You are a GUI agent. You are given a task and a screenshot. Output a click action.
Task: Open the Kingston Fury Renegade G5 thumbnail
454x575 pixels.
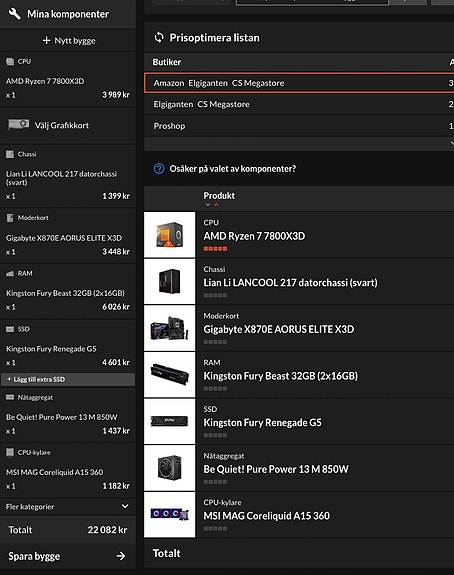tap(169, 421)
